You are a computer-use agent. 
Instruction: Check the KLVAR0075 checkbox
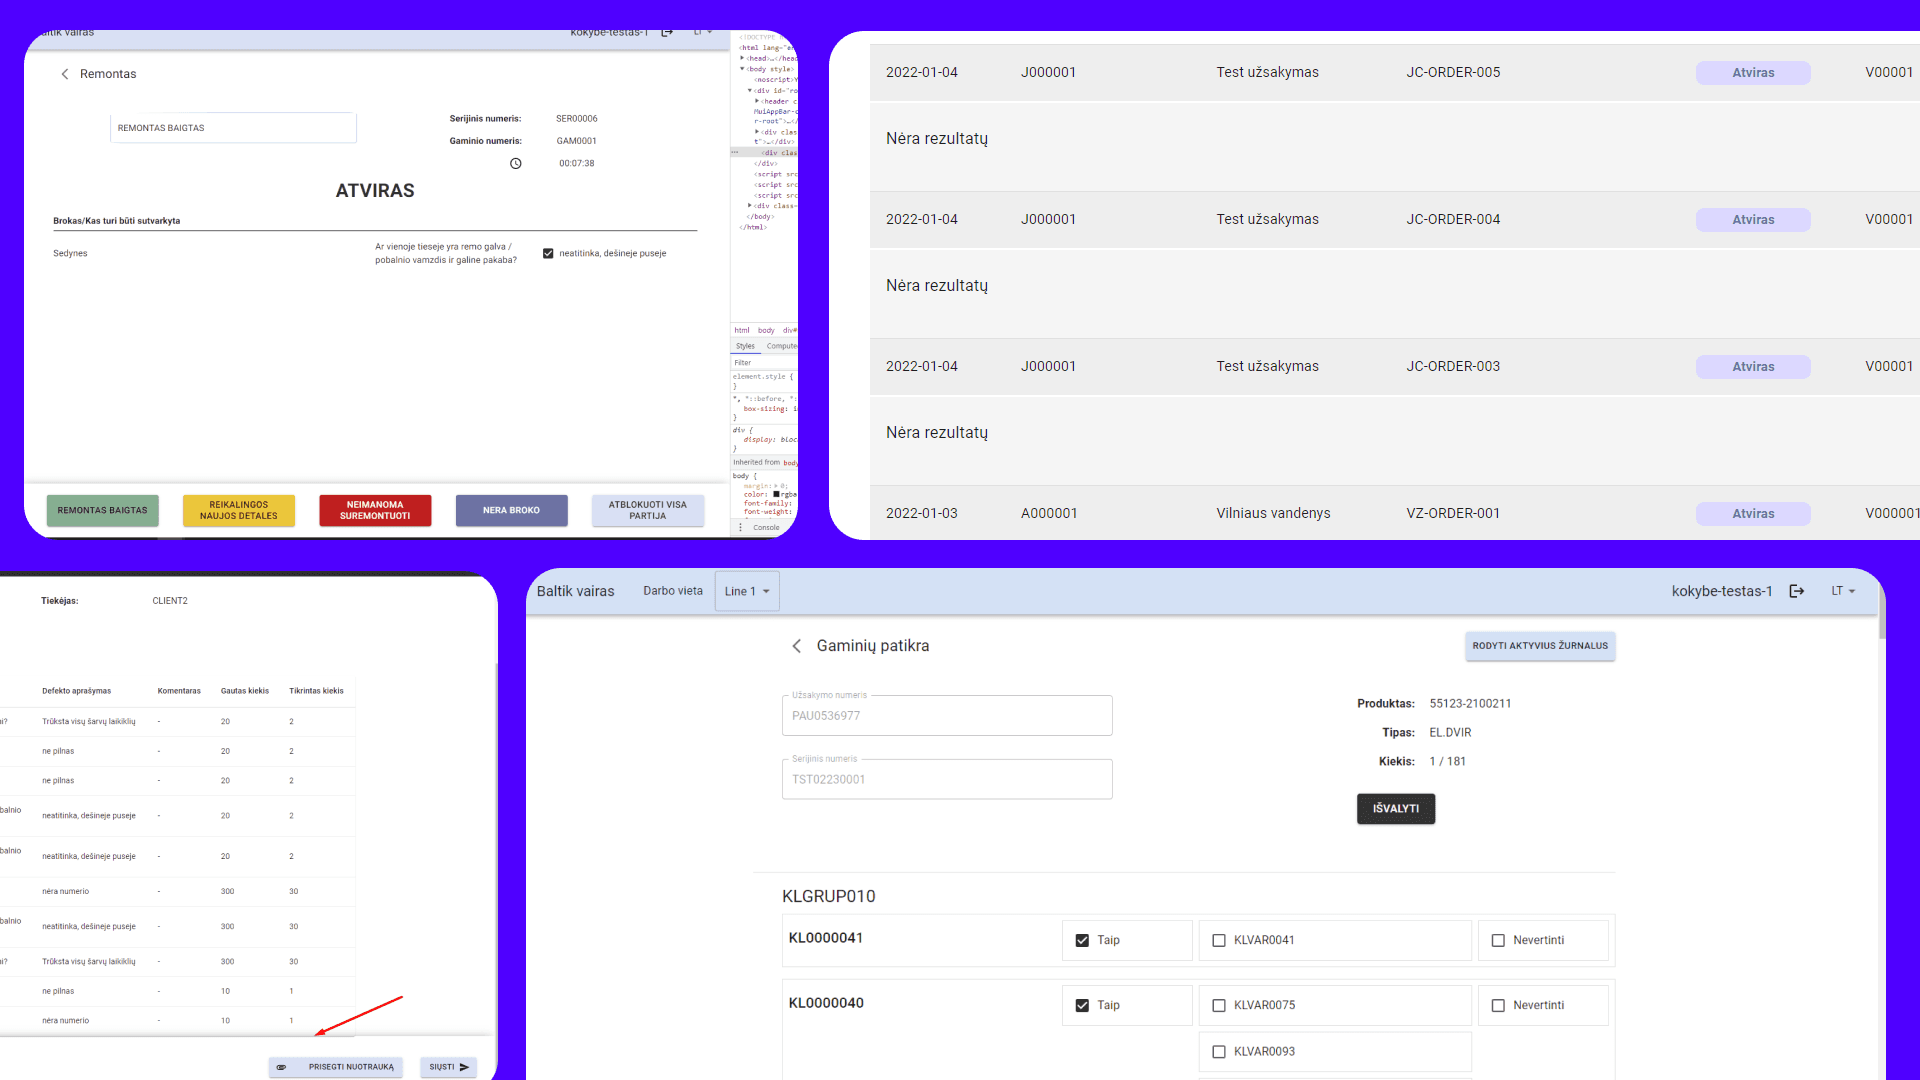tap(1219, 1005)
